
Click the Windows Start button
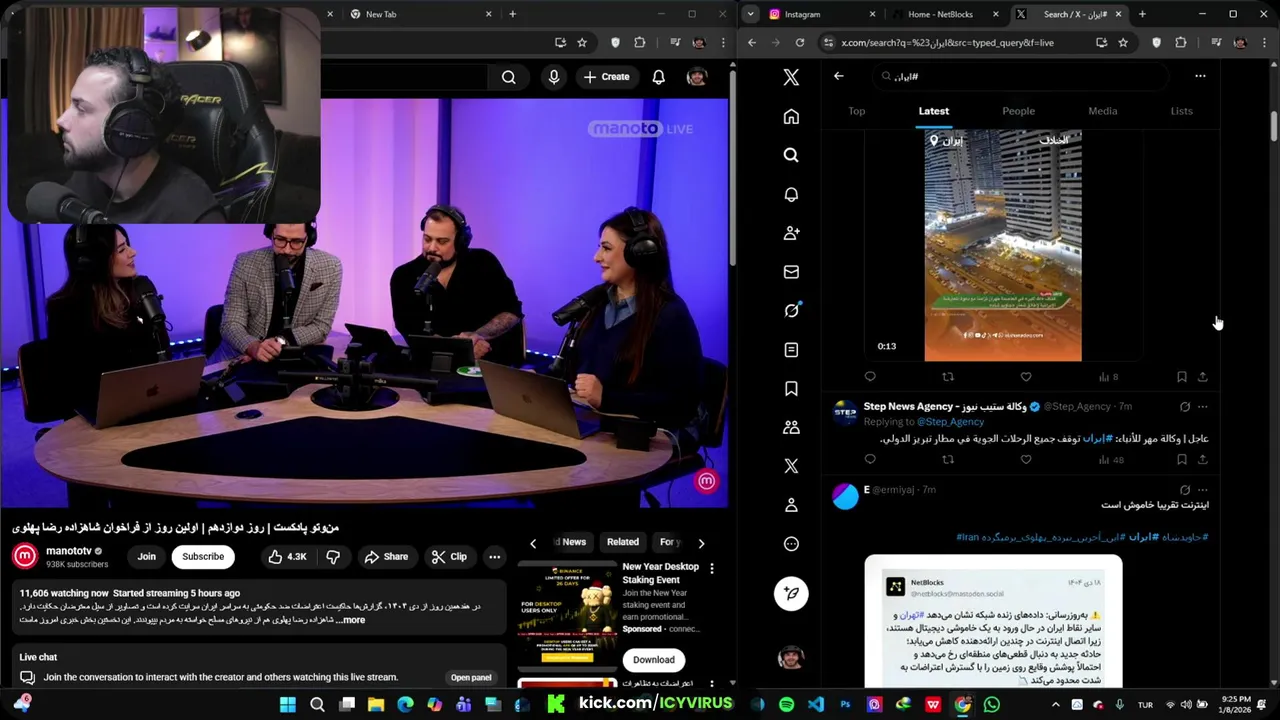[x=288, y=705]
